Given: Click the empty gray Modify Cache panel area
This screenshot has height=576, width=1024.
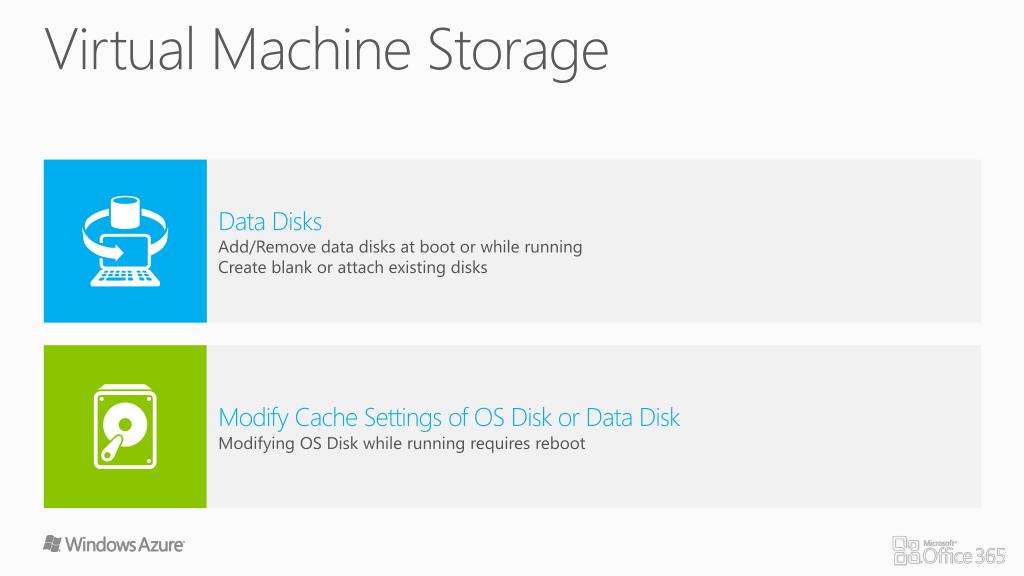Looking at the screenshot, I should tap(829, 426).
